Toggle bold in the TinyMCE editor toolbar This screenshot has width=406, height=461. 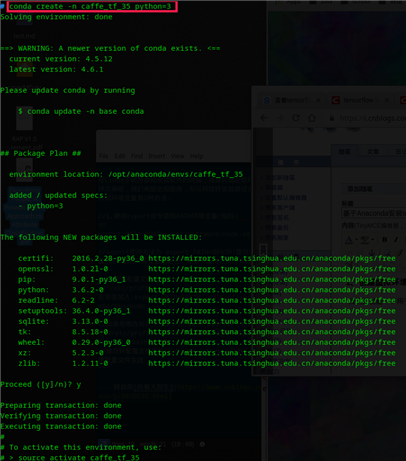(384, 239)
